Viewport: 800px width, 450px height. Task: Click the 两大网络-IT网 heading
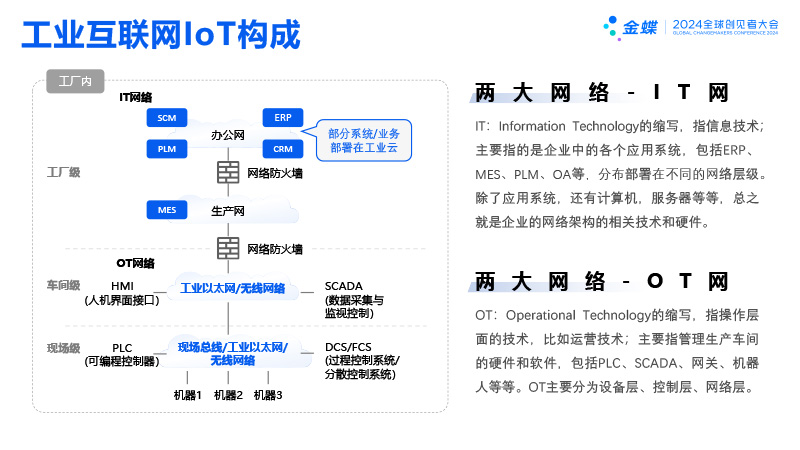click(602, 94)
